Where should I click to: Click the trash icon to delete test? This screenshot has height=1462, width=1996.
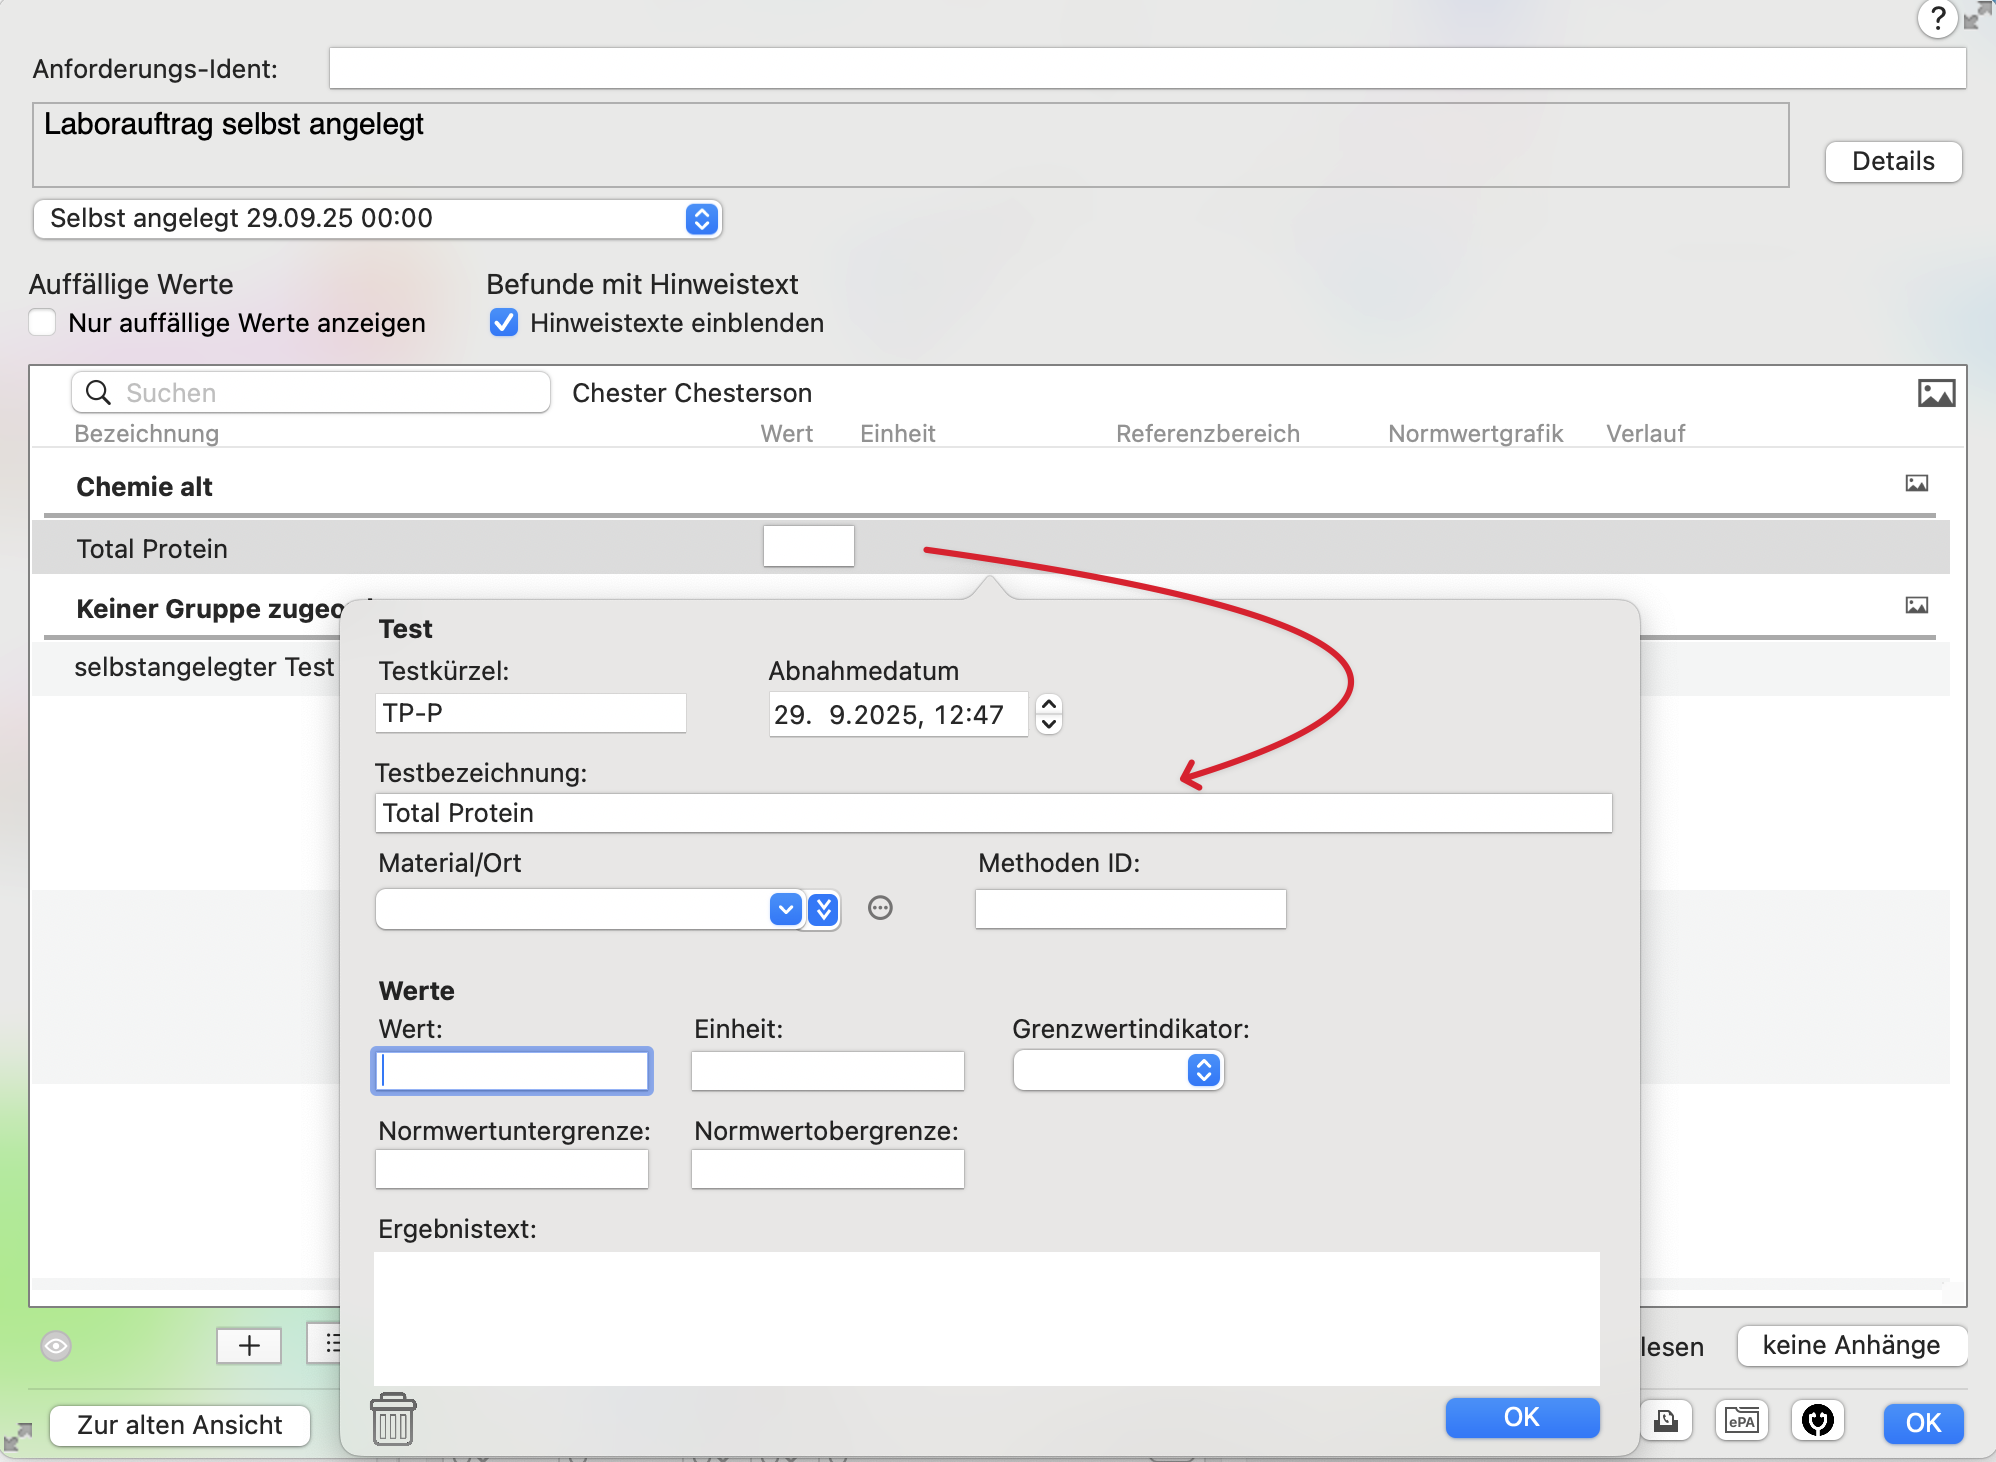point(393,1420)
